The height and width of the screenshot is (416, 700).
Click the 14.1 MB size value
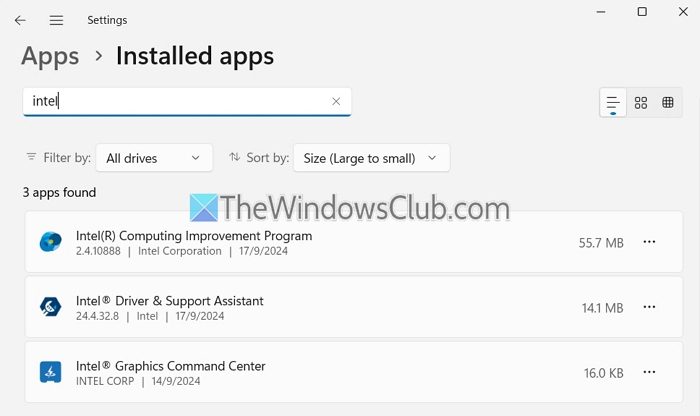[602, 308]
